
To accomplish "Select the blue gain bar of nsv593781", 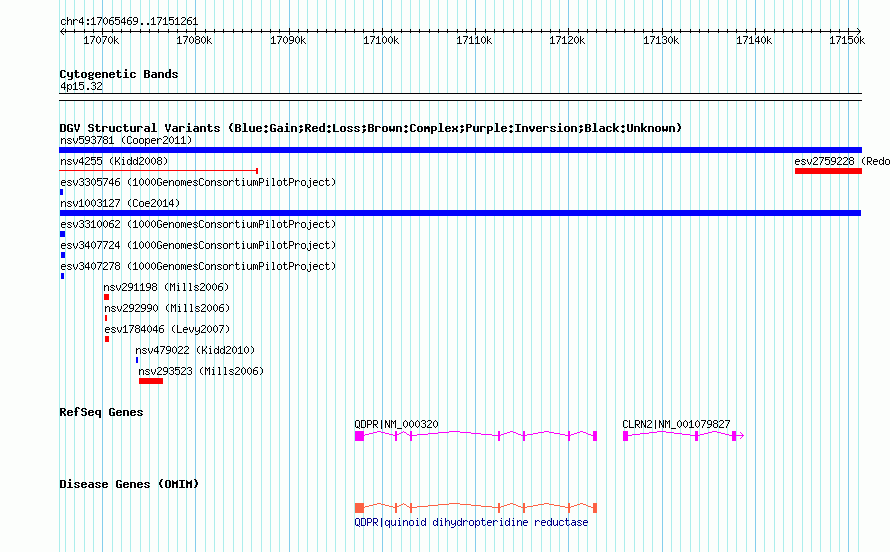I will (460, 150).
